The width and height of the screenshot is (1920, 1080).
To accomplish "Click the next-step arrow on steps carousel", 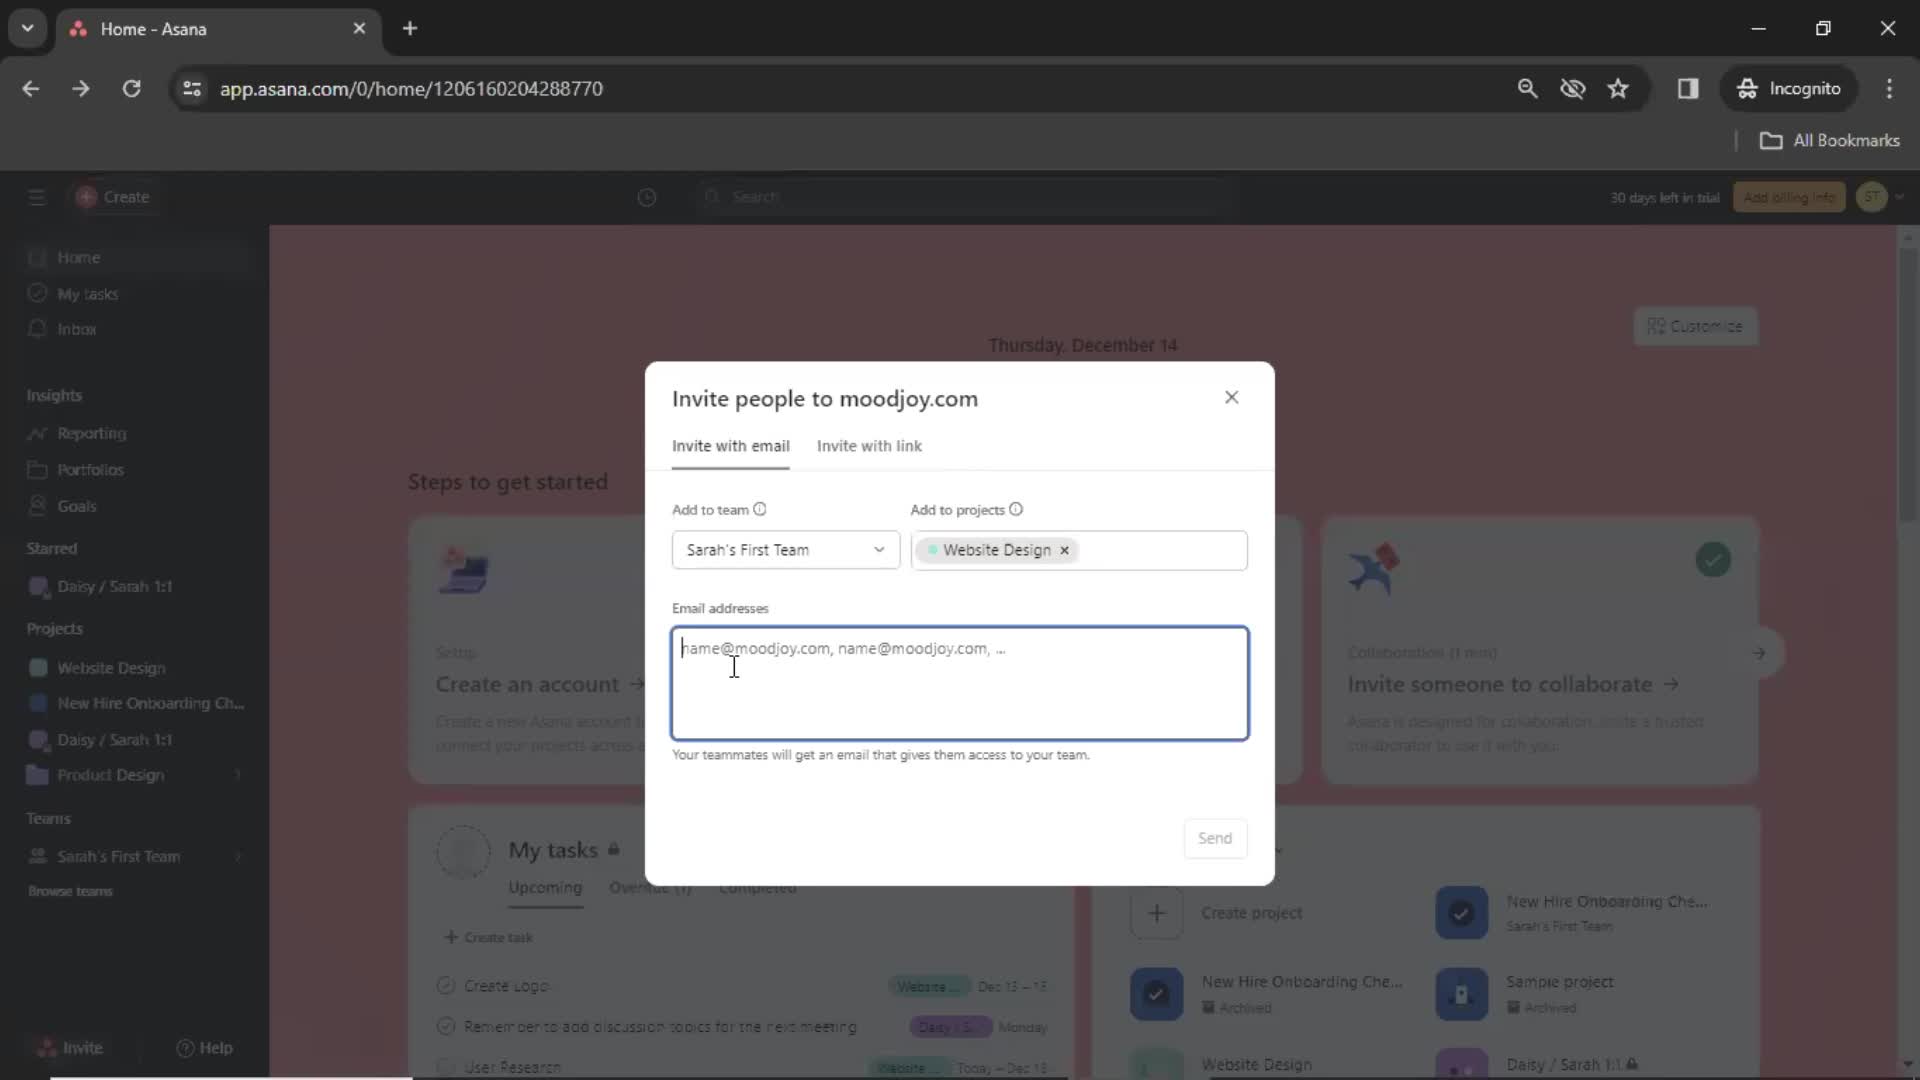I will point(1759,653).
